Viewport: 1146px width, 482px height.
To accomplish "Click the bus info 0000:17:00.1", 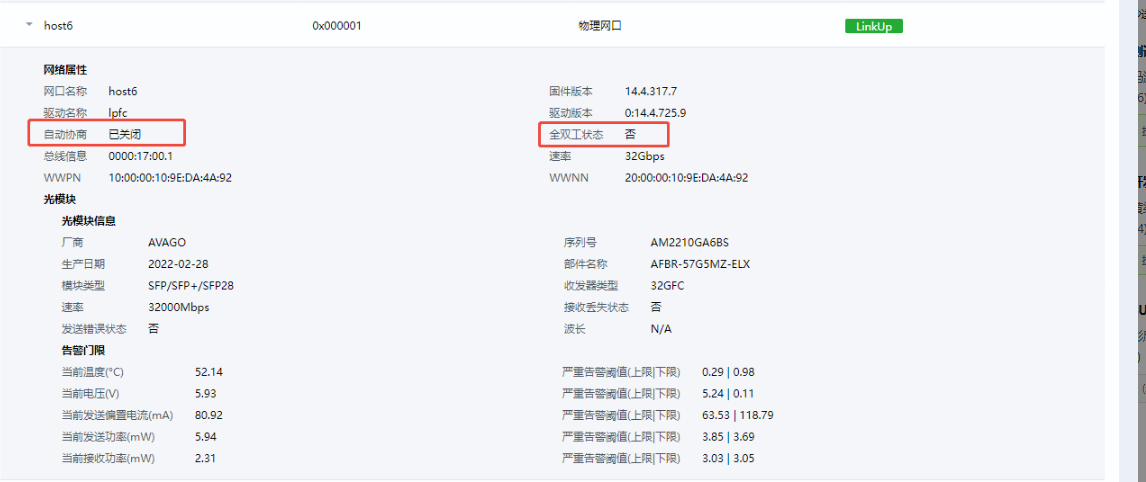I will click(x=140, y=156).
